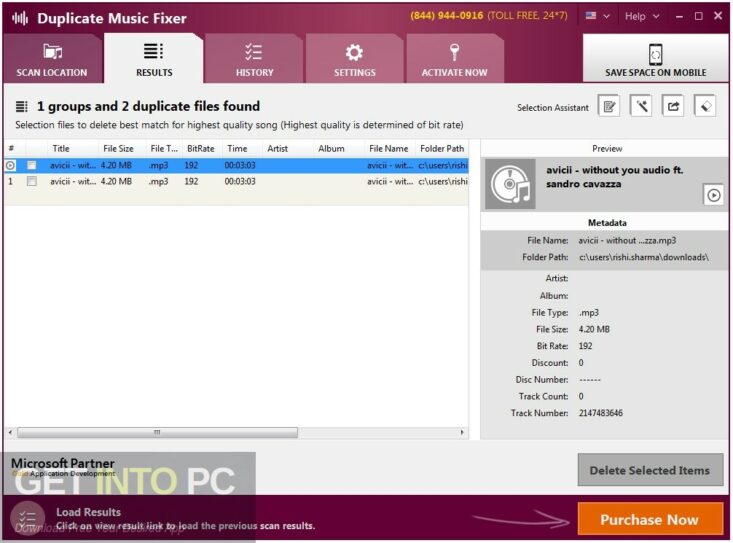
Task: Click the Load Results icon
Action: coord(27,517)
